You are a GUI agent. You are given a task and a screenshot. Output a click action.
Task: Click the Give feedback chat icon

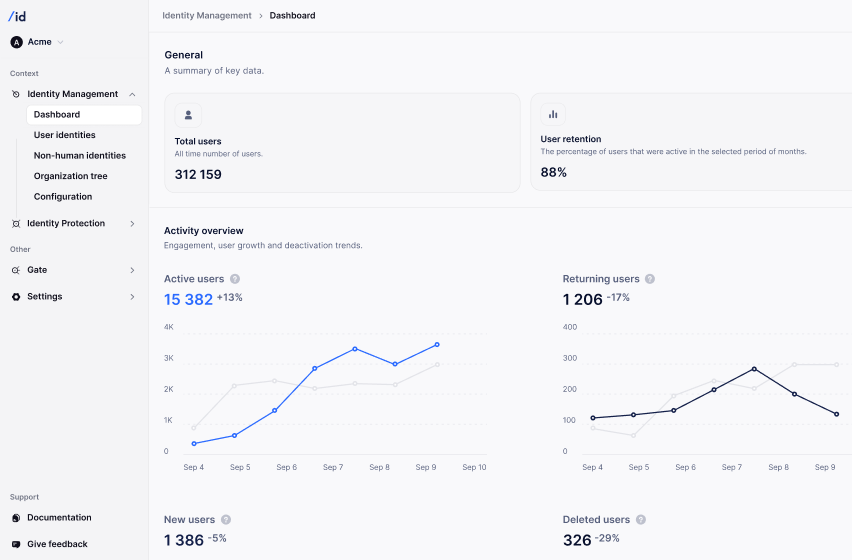(16, 544)
